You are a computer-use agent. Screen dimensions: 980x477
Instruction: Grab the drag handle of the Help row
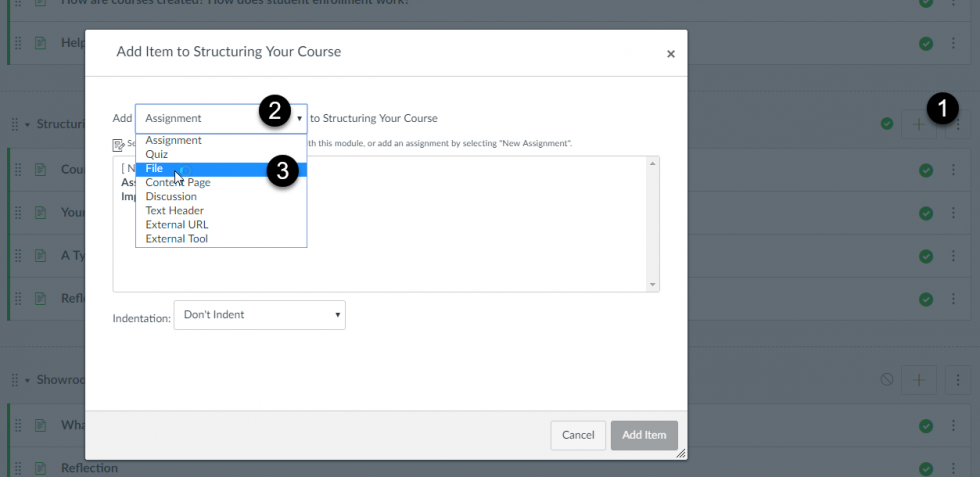tap(18, 43)
